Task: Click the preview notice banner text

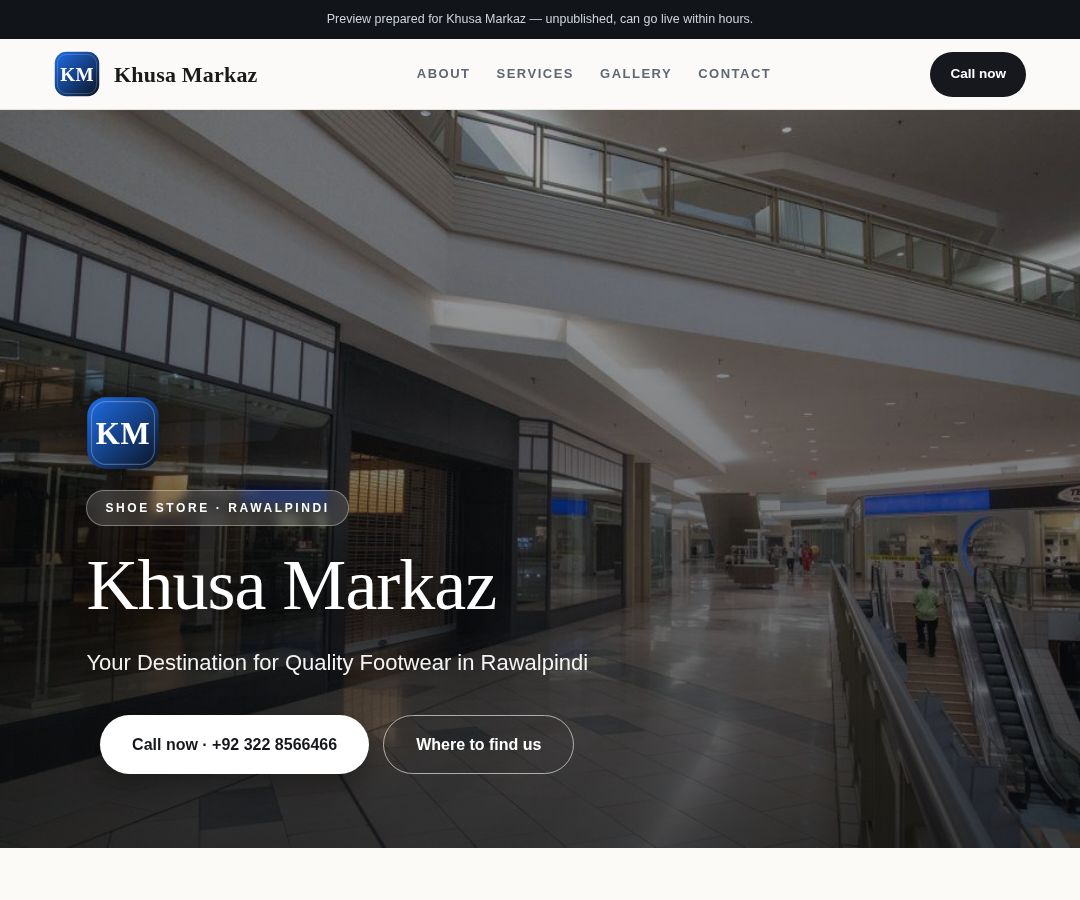Action: point(539,19)
